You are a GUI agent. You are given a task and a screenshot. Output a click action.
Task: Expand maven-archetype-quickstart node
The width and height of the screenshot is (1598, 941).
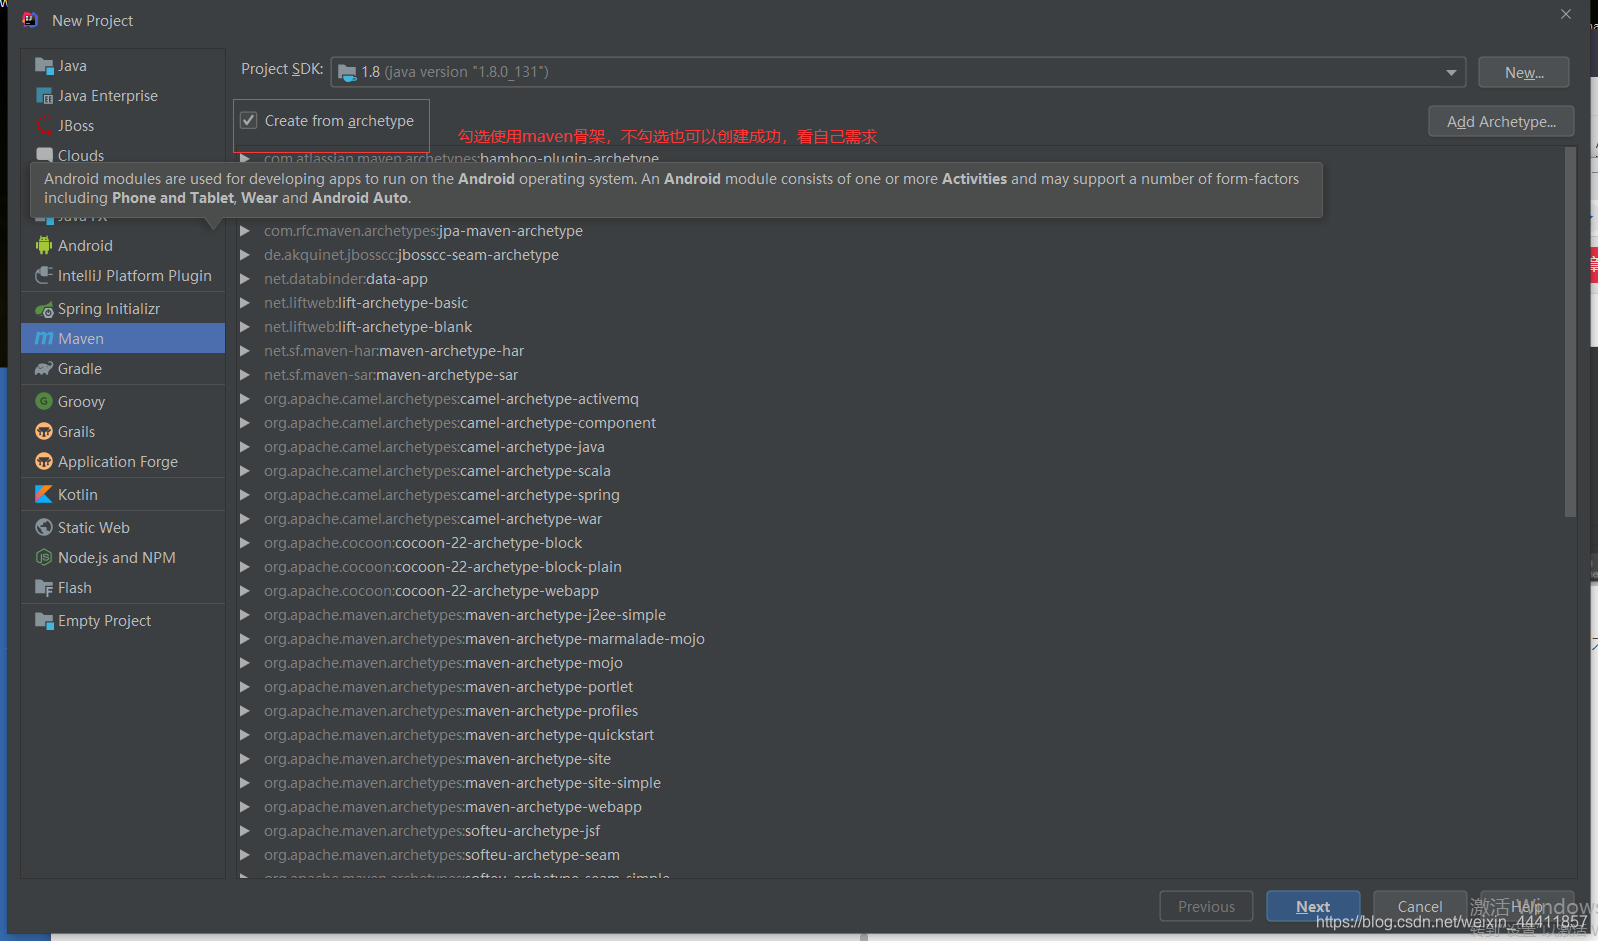click(245, 735)
